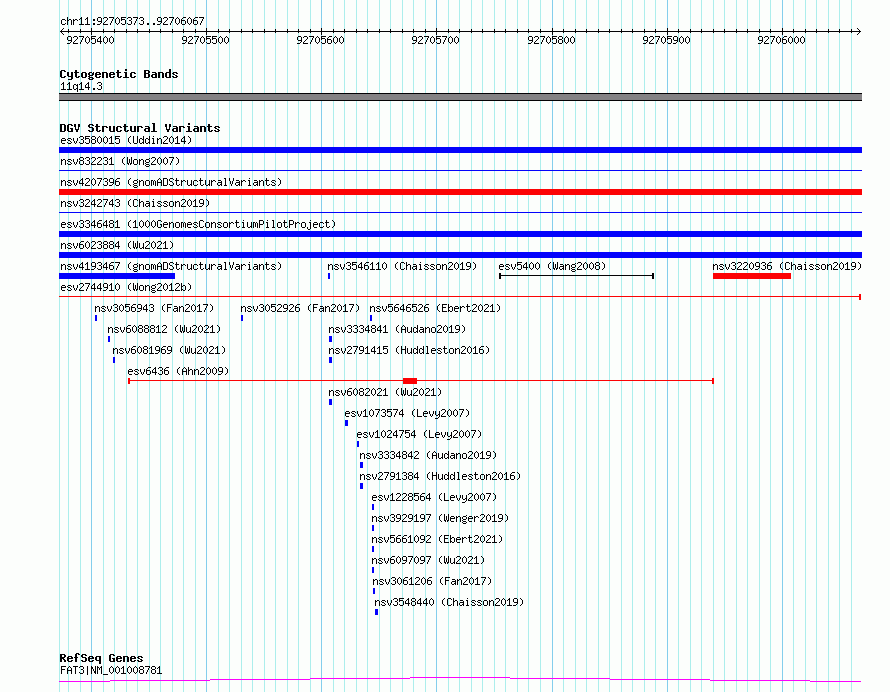Image resolution: width=890 pixels, height=692 pixels.
Task: Click the blue marker below nsv3548440
Action: (x=376, y=612)
